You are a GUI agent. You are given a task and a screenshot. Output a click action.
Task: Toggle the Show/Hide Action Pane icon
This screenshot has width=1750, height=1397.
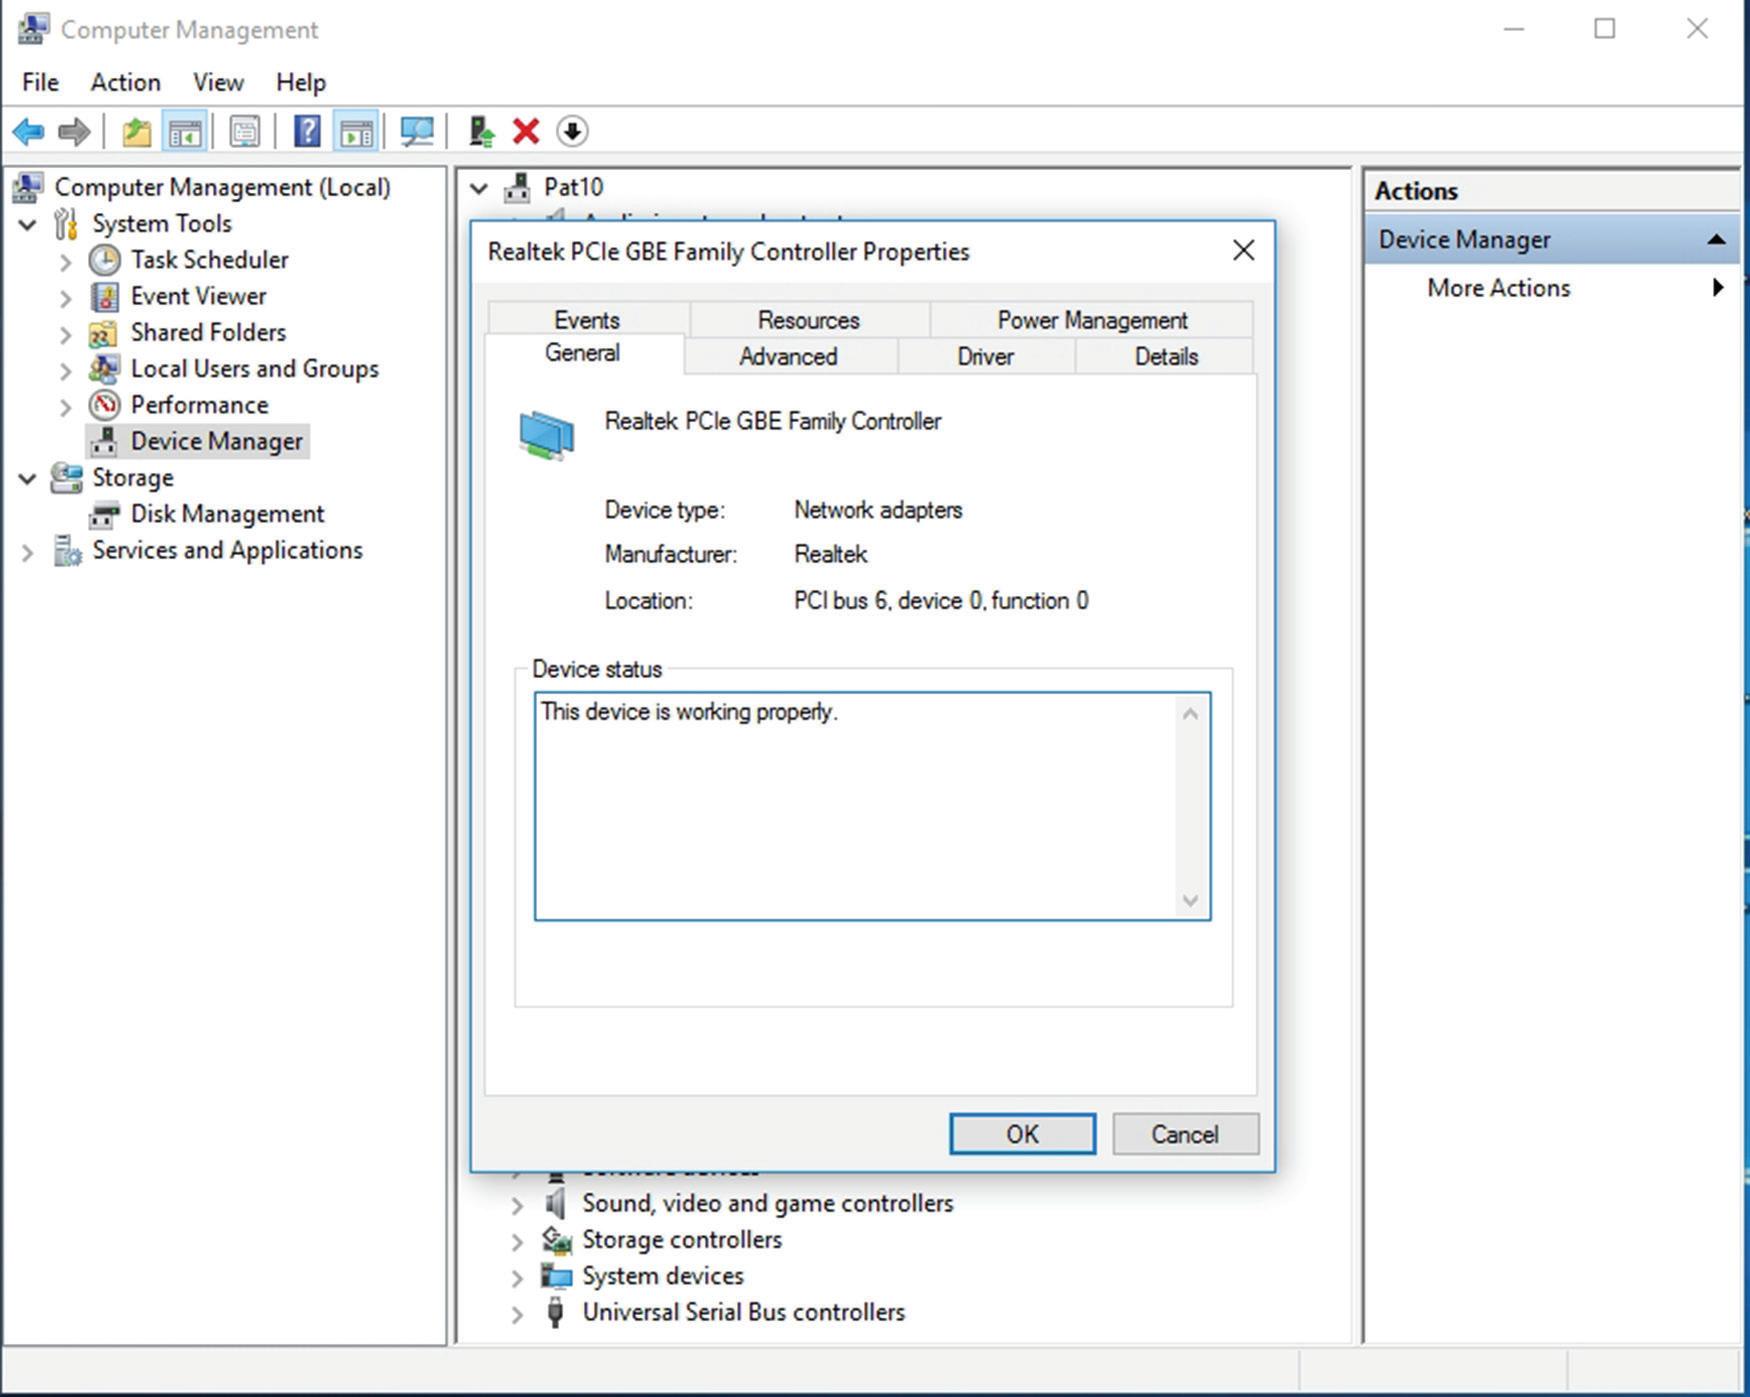coord(356,131)
